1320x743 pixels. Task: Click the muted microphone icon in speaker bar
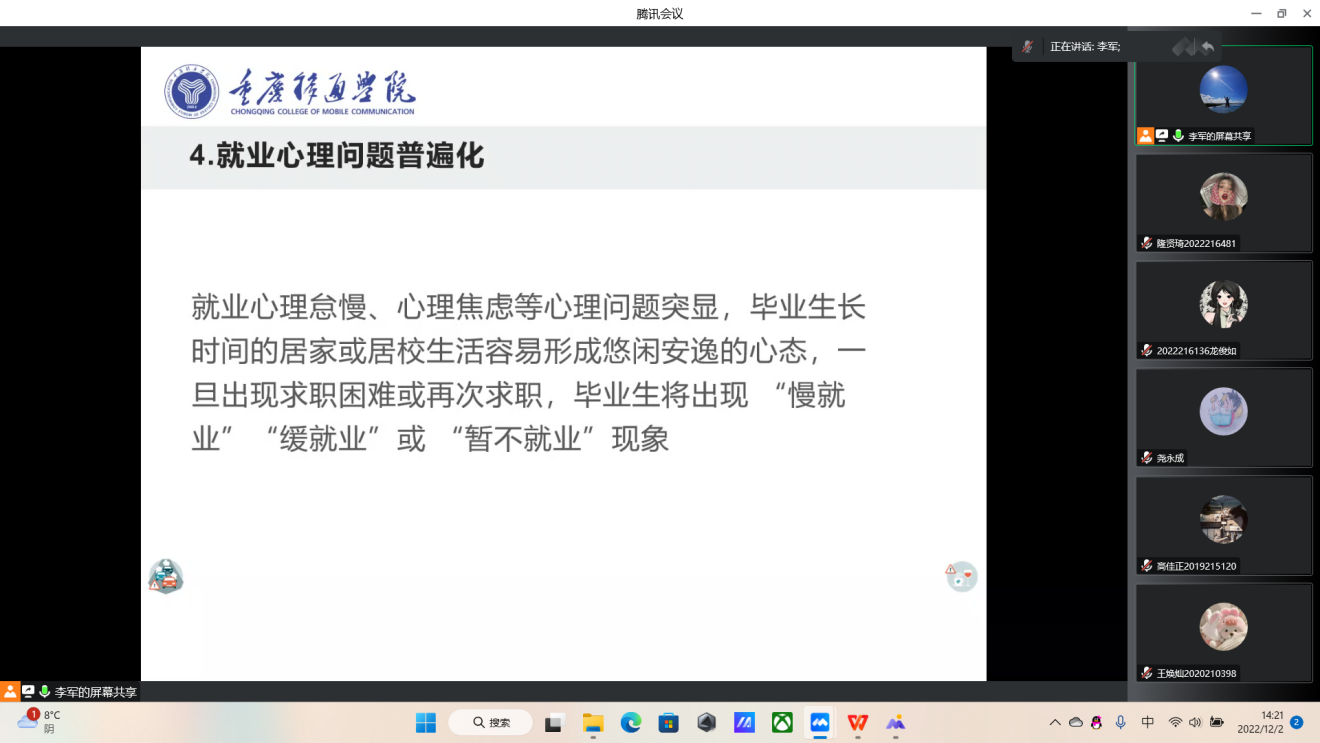[x=1027, y=46]
